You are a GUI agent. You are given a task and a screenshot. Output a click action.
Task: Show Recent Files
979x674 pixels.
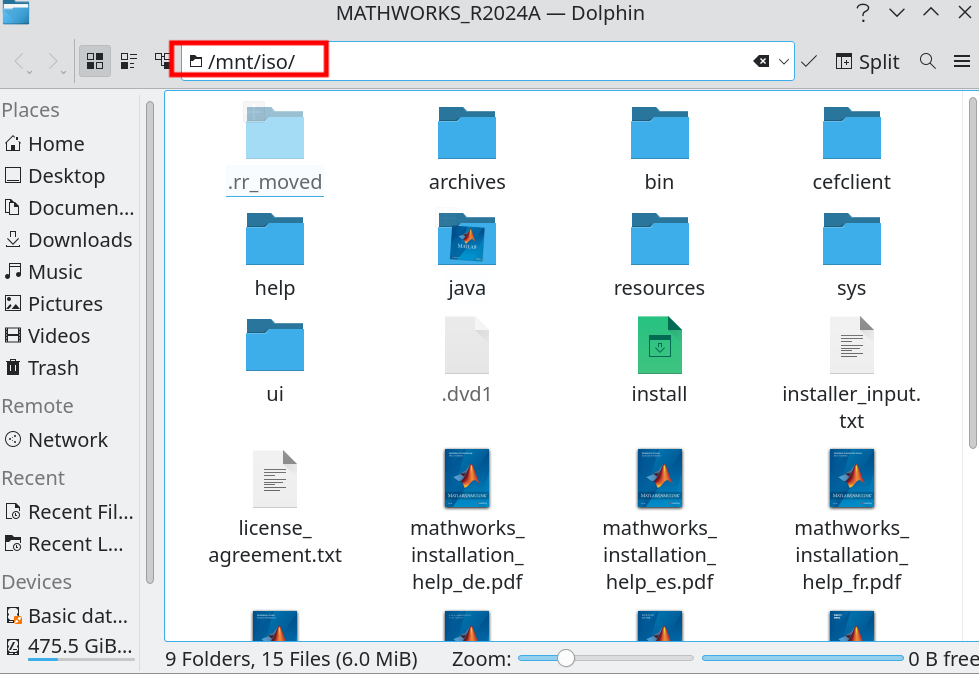click(69, 512)
